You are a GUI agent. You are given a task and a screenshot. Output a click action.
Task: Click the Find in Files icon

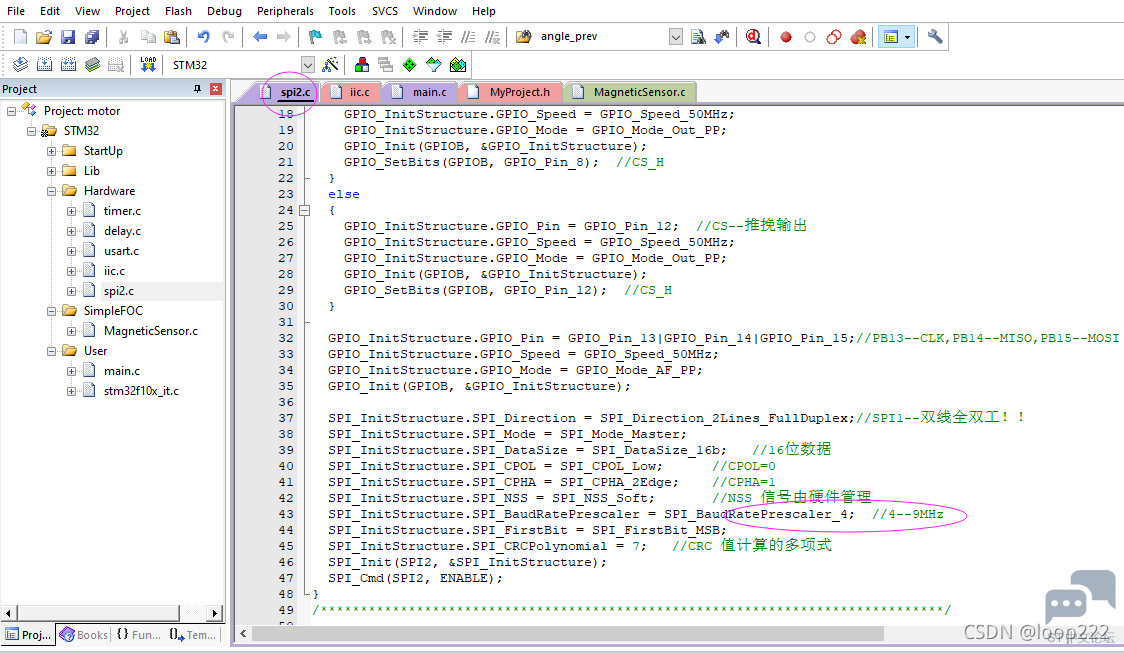tap(697, 37)
